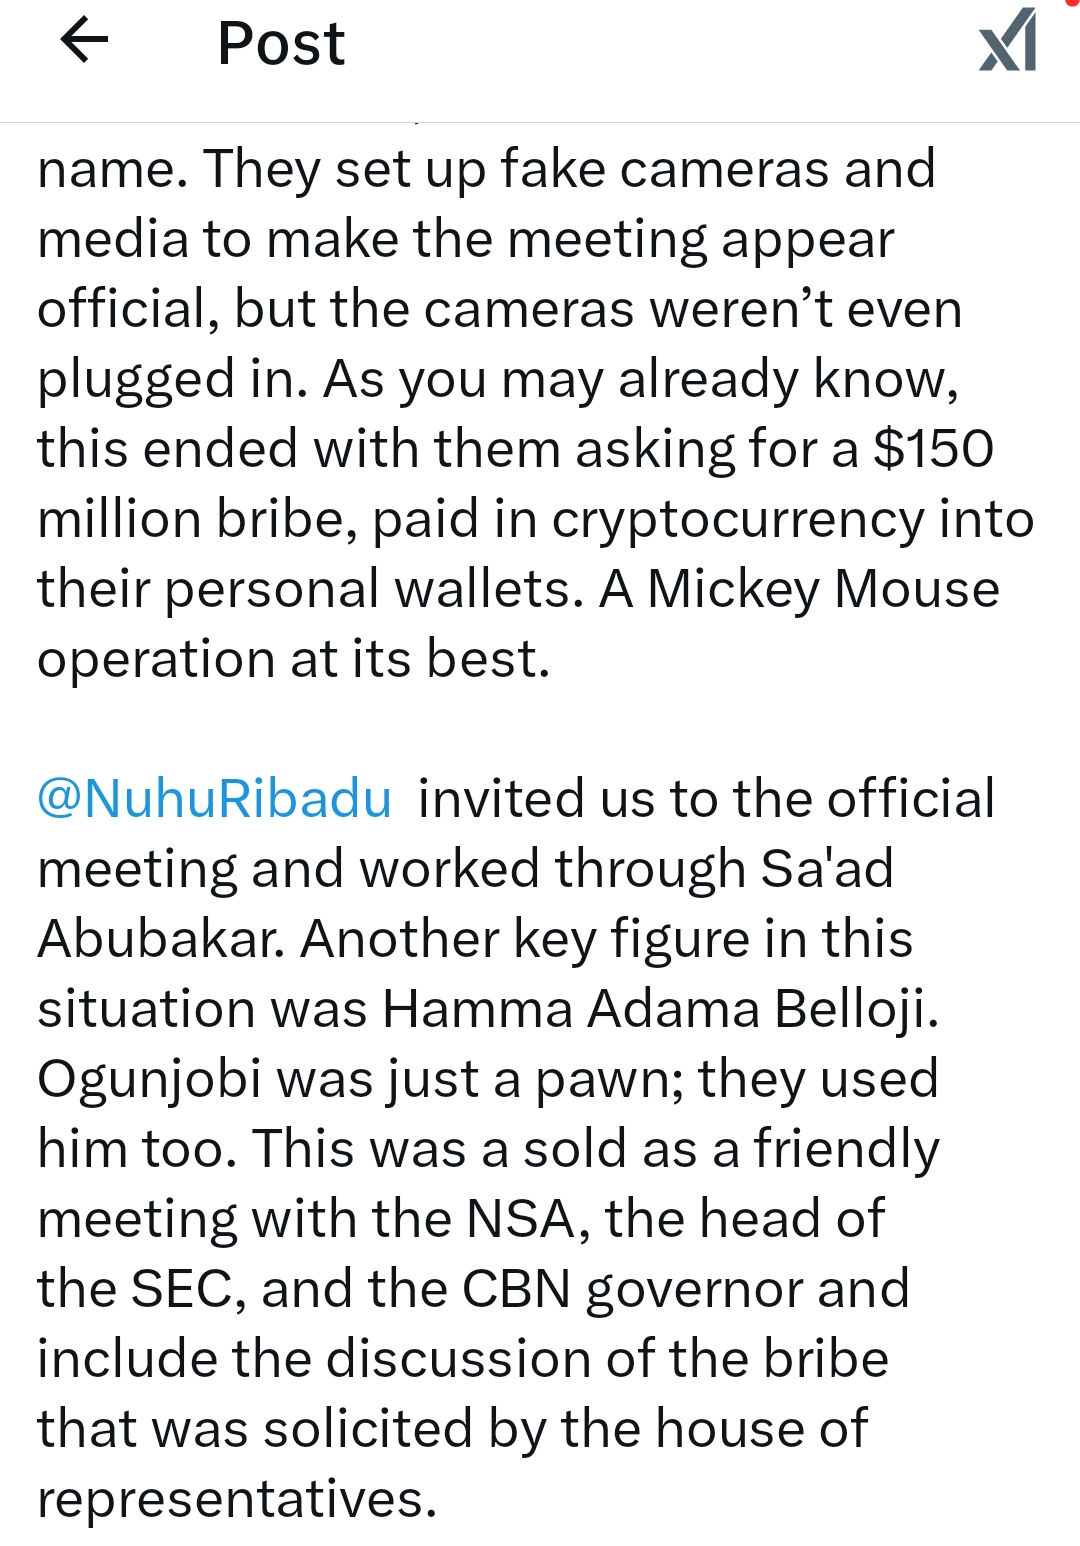Tap the final word "representatives."

pyautogui.click(x=237, y=1500)
